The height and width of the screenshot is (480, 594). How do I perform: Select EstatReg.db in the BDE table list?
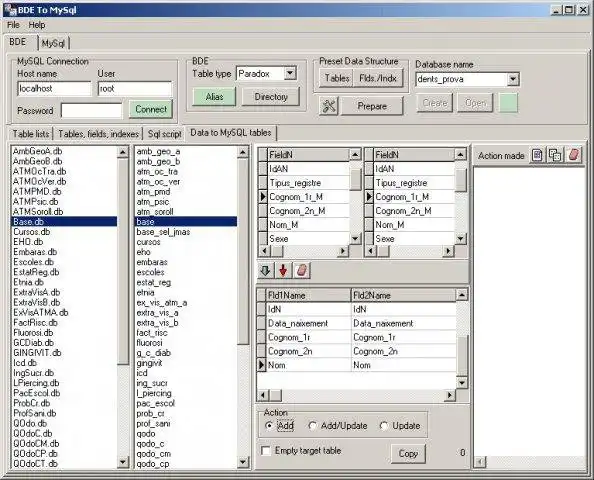(64, 272)
